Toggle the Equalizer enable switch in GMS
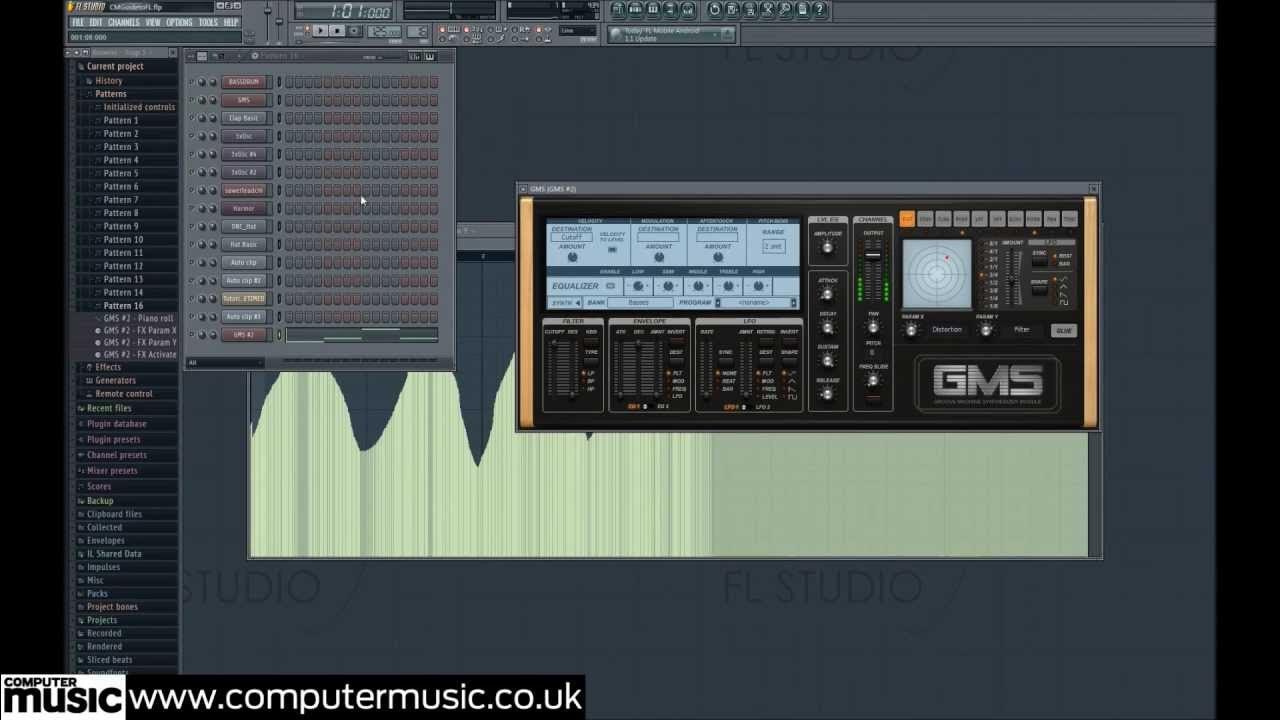Viewport: 1280px width, 720px height. [610, 286]
